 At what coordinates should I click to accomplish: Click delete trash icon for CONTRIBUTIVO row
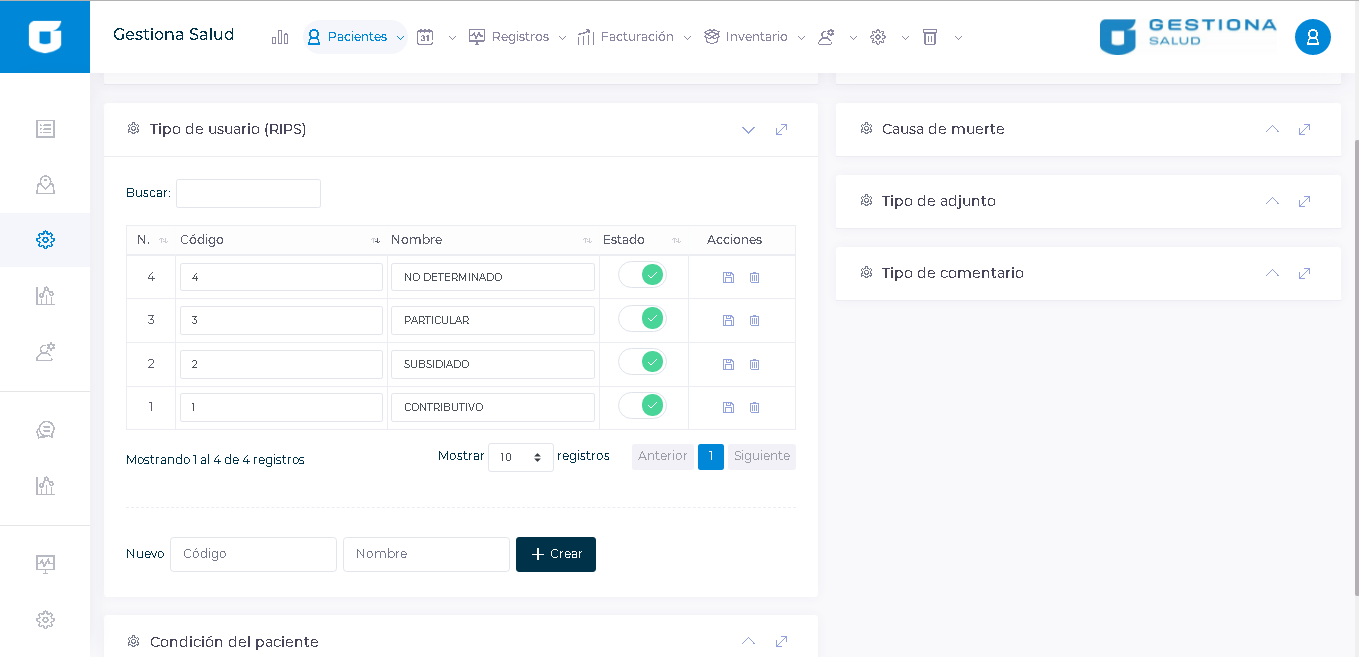pyautogui.click(x=754, y=408)
